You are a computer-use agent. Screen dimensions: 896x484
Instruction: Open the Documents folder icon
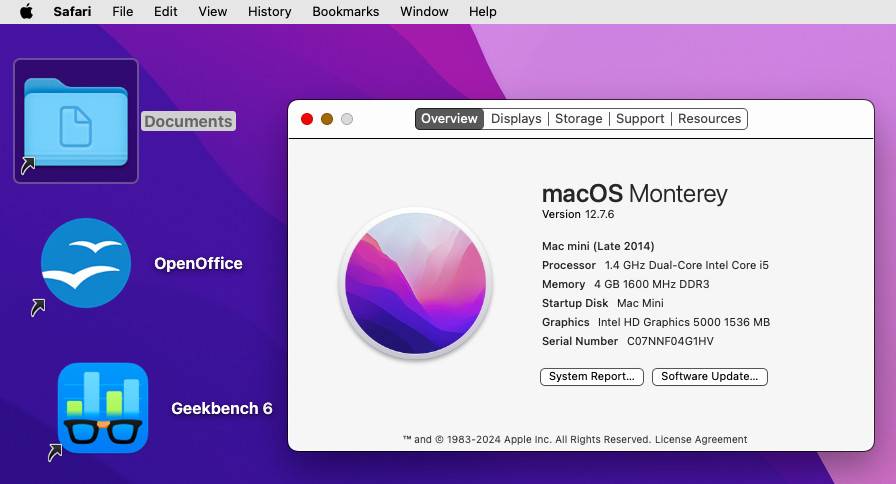click(x=76, y=121)
